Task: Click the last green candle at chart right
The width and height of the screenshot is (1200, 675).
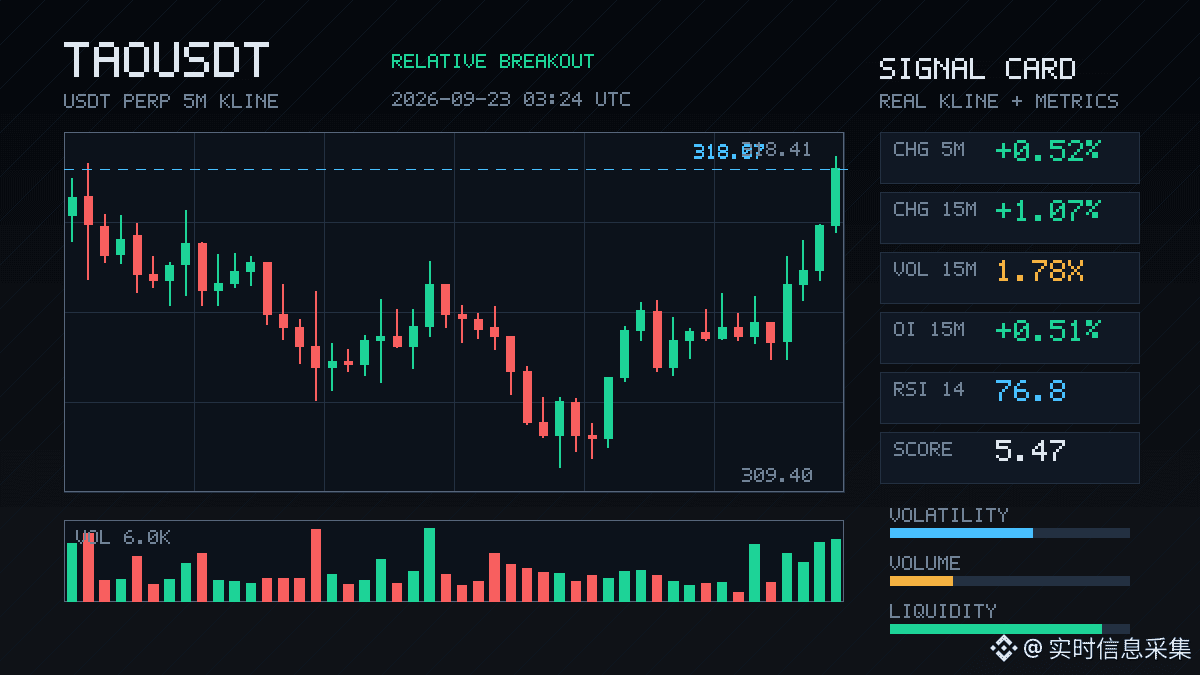Action: point(835,196)
